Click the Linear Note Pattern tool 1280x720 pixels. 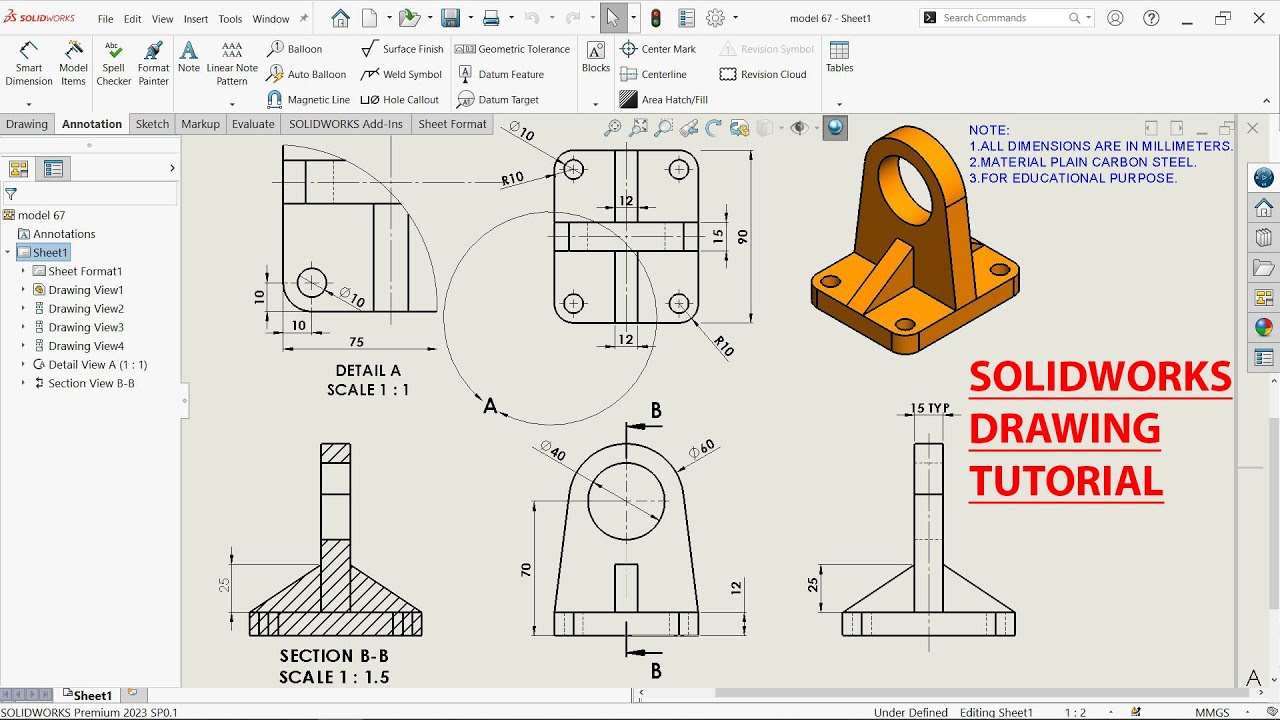tap(232, 64)
